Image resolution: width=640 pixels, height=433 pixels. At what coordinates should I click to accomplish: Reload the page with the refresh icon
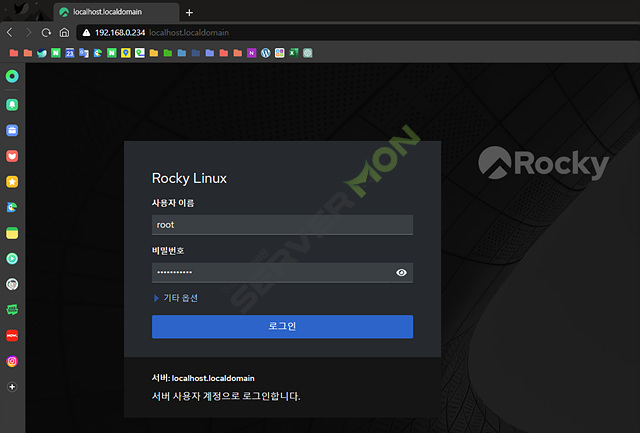pyautogui.click(x=46, y=33)
